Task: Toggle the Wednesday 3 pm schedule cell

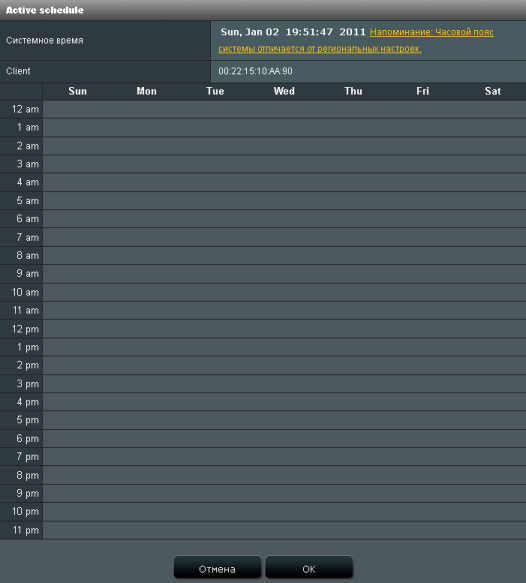Action: [284, 384]
